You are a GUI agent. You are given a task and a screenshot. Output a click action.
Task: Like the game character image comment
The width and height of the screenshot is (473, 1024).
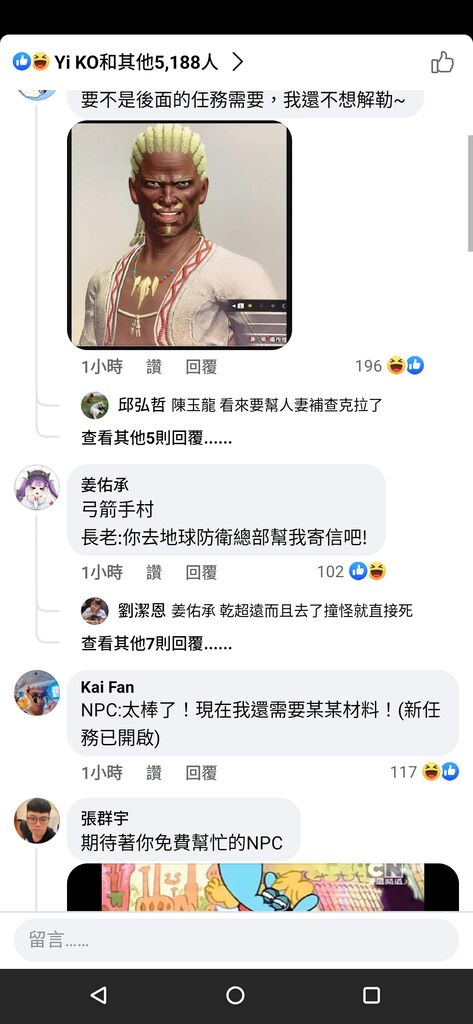coord(154,367)
